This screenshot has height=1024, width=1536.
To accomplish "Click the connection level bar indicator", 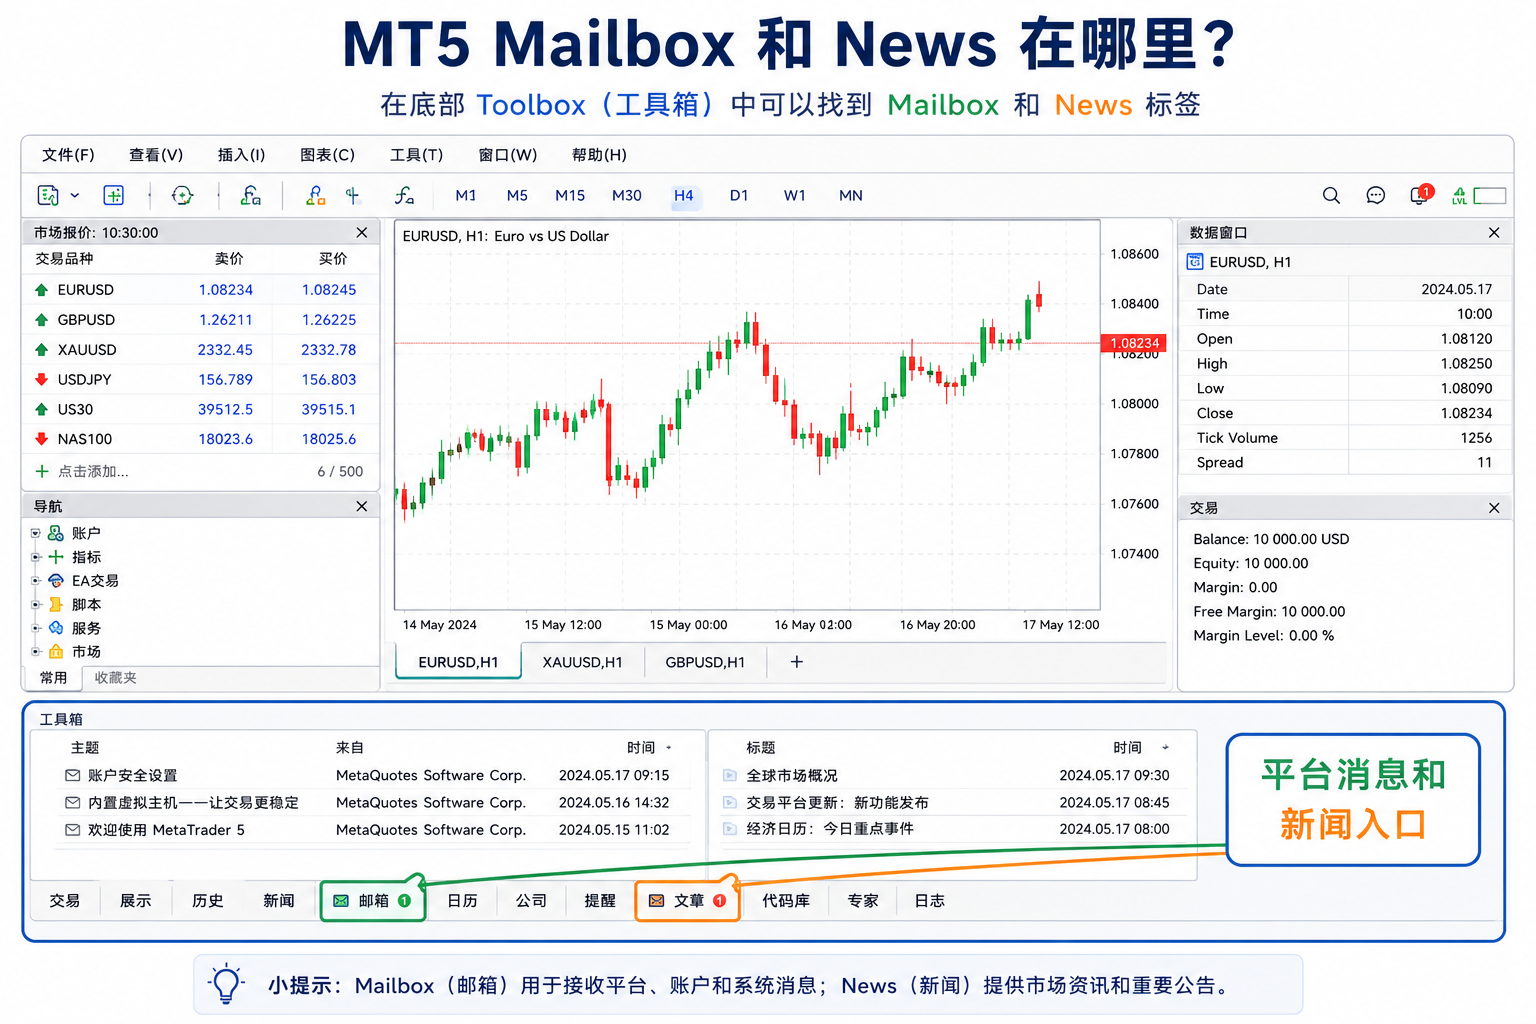I will pos(1490,196).
